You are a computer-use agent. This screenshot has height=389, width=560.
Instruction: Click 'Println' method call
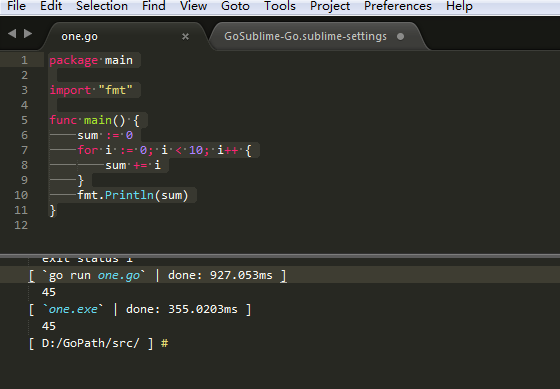point(129,195)
